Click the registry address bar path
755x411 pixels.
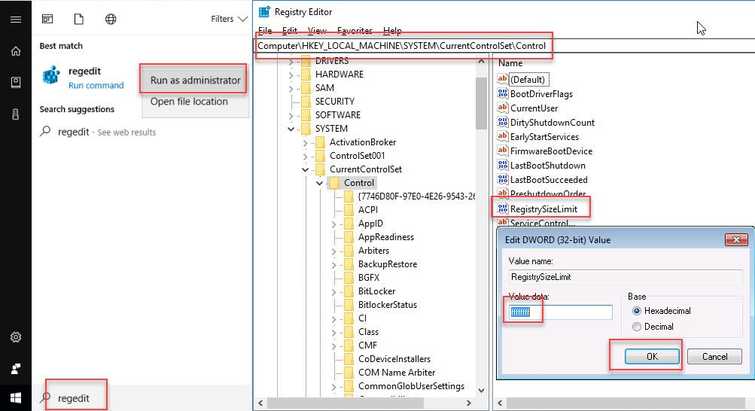tap(402, 46)
